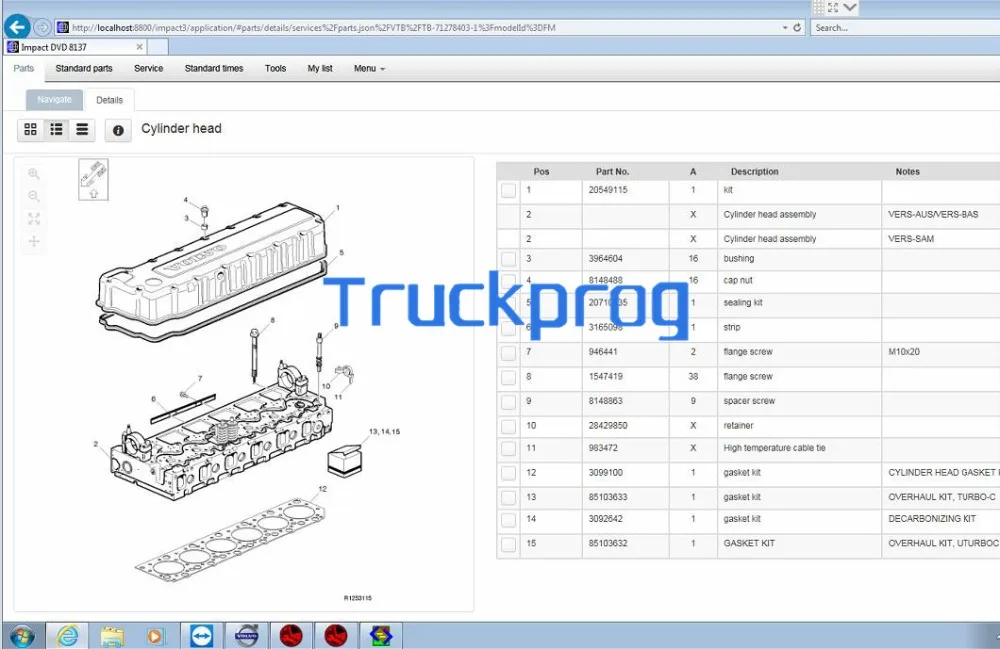1000x649 pixels.
Task: Tick checkbox for flange screw 1547419
Action: (x=508, y=377)
